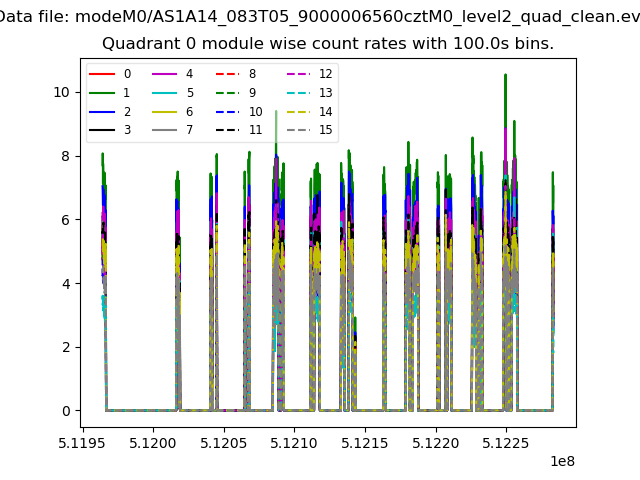Click the red line swatch for module 0

pyautogui.click(x=101, y=74)
